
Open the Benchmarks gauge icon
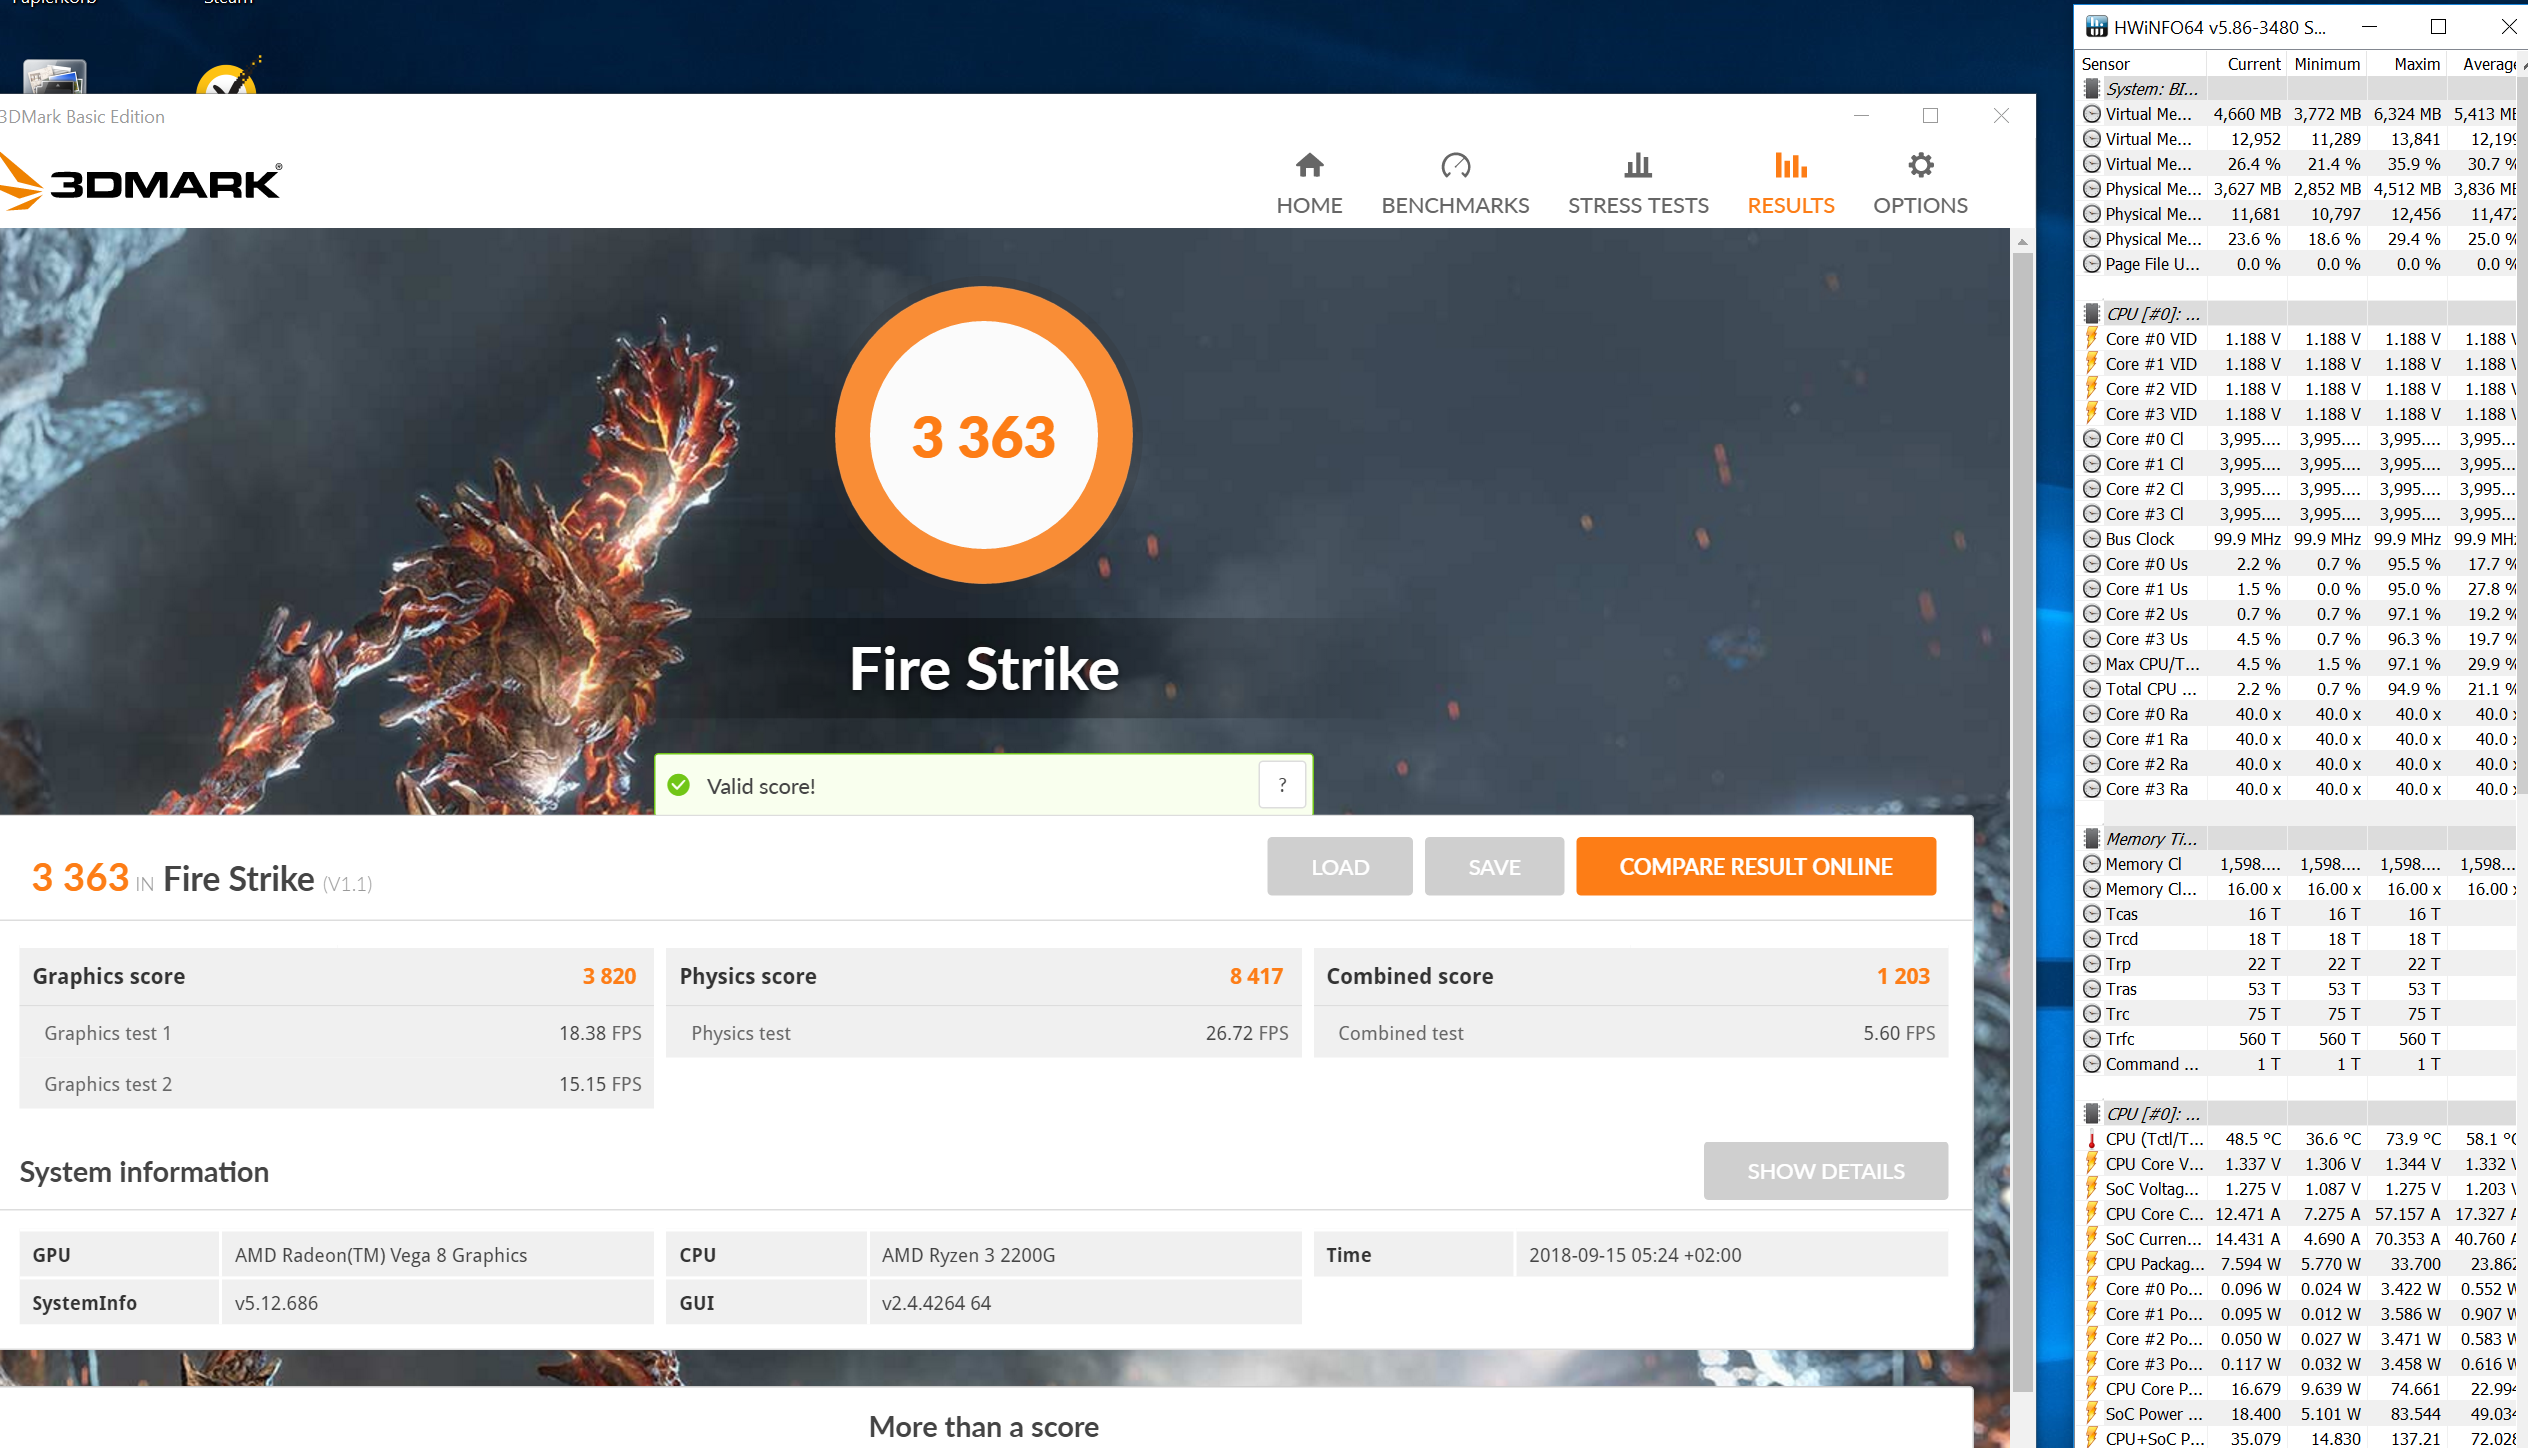(1455, 165)
